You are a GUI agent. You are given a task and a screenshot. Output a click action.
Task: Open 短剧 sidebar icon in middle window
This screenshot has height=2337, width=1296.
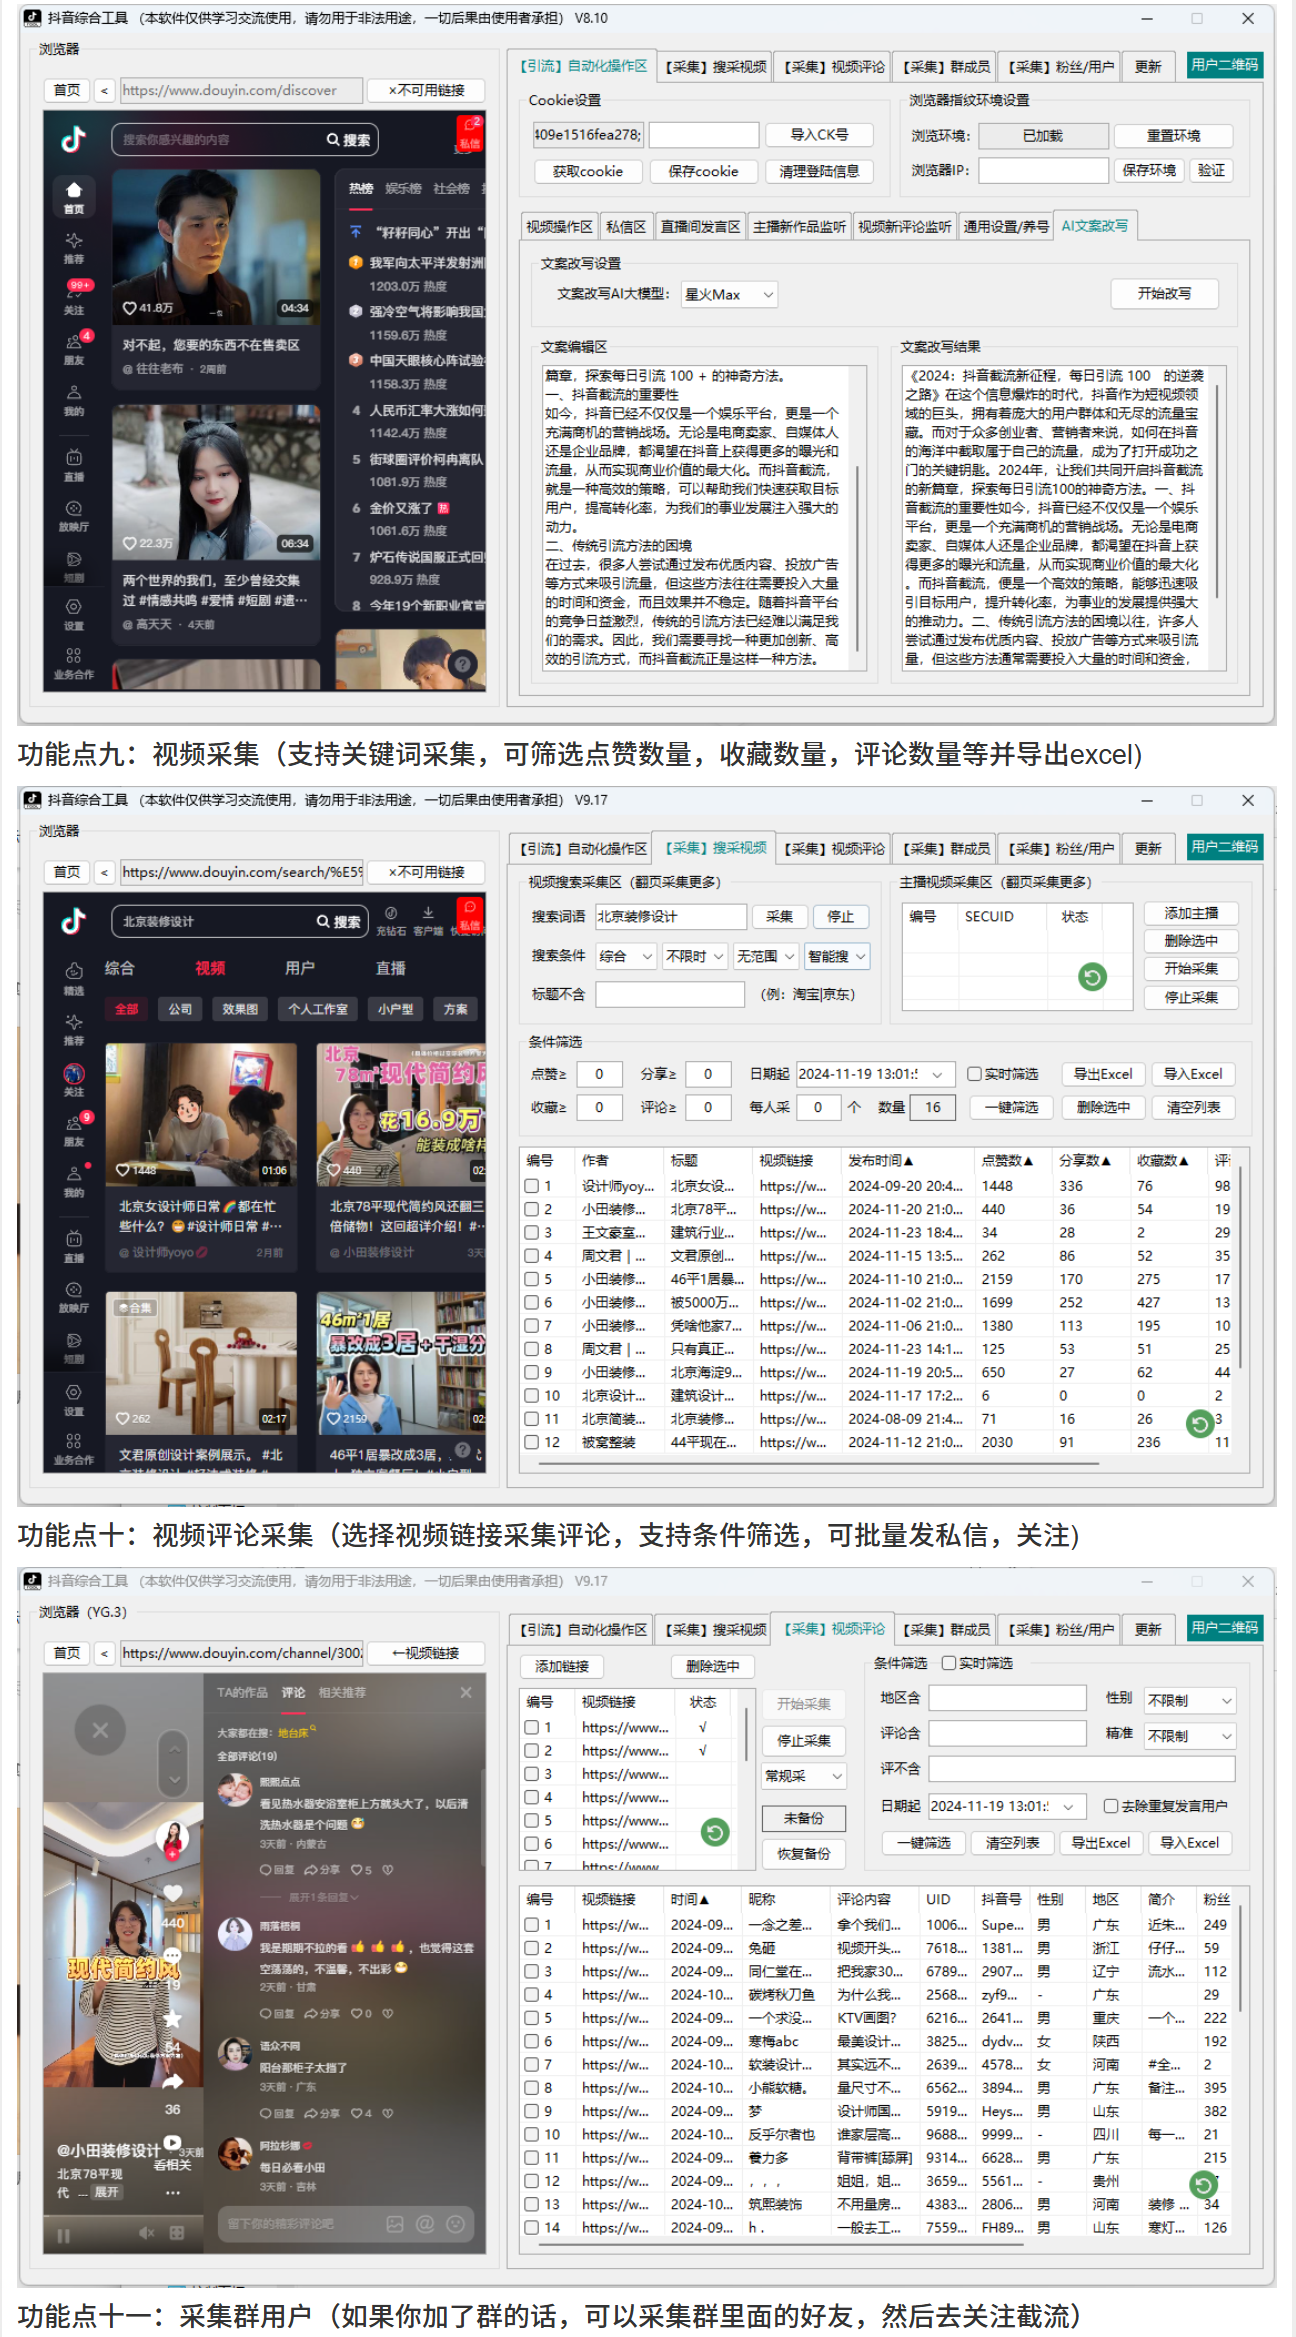click(74, 1346)
